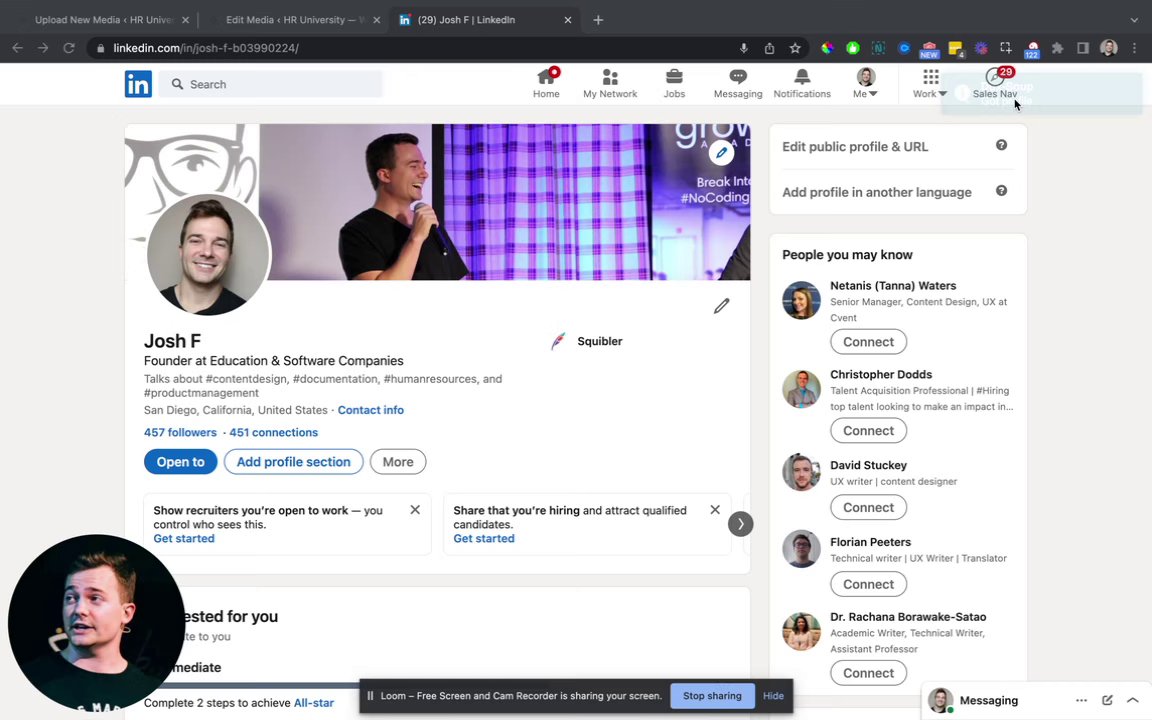The image size is (1152, 720).
Task: Open Messaging bar three-dot options
Action: (1081, 700)
